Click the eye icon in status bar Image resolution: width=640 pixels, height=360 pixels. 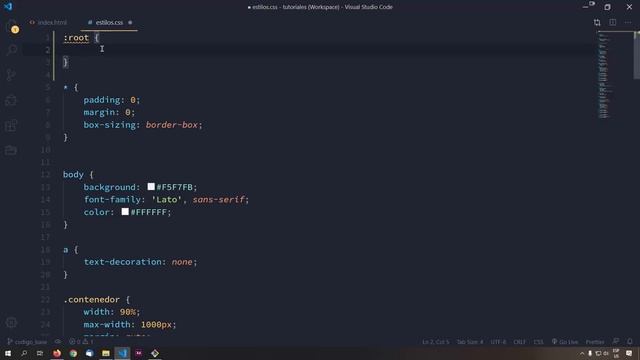pyautogui.click(x=58, y=342)
